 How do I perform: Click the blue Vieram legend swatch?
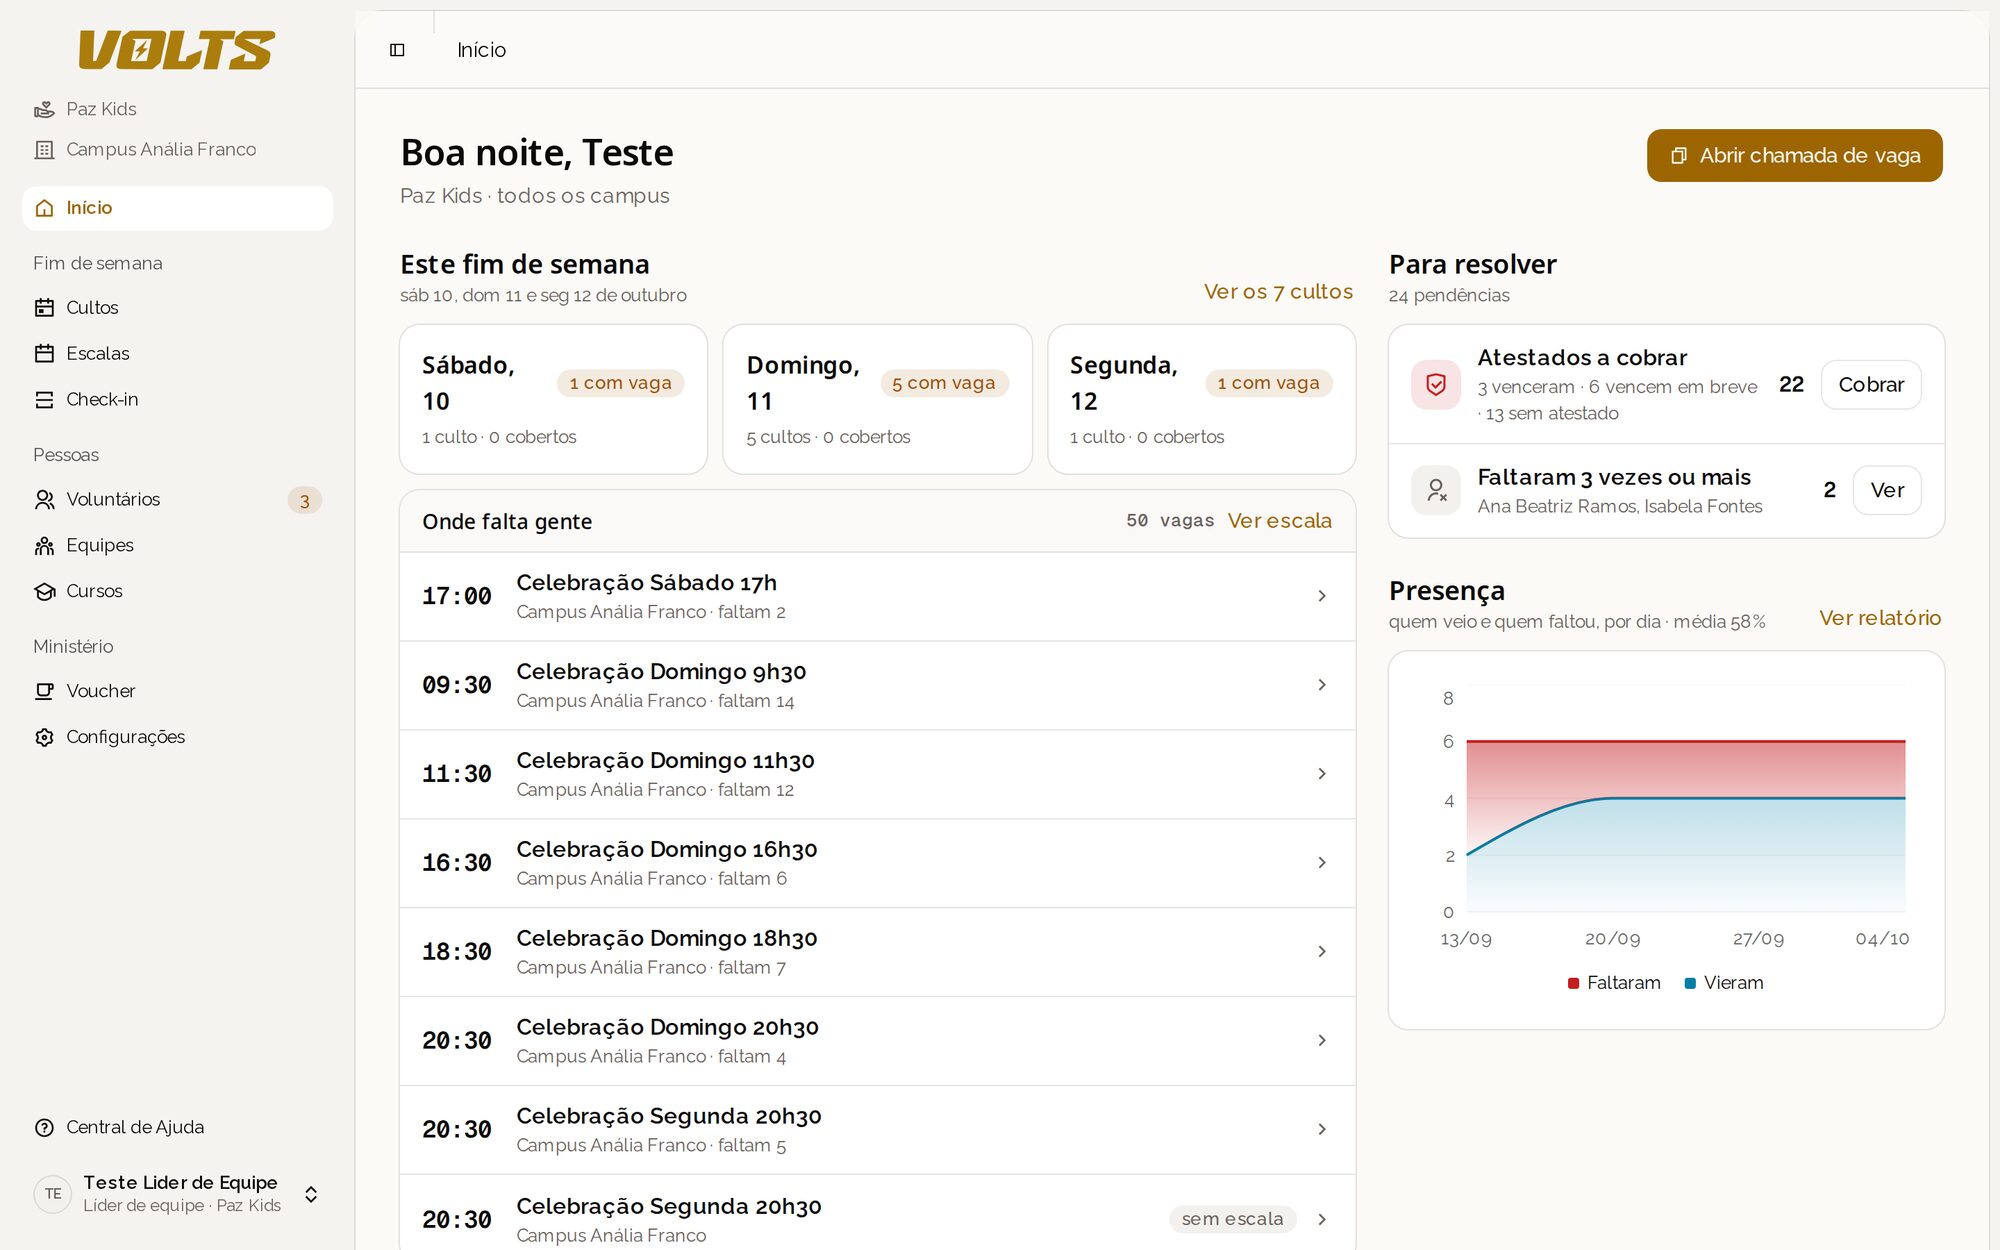tap(1690, 984)
